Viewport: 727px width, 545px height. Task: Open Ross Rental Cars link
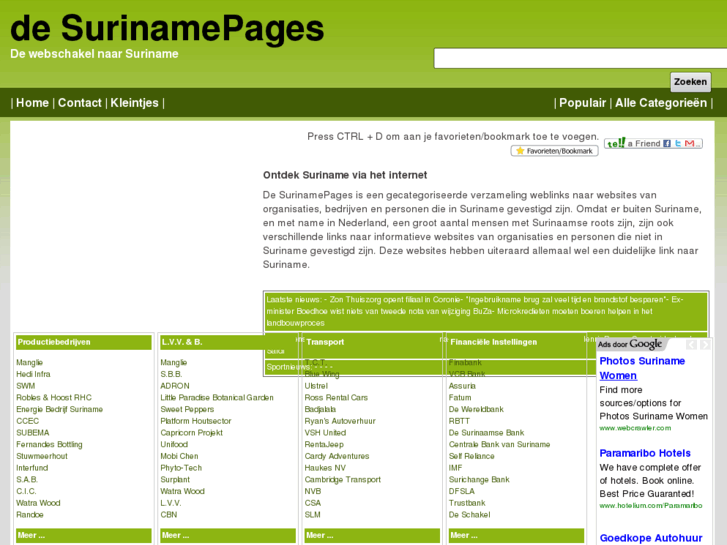coord(336,398)
